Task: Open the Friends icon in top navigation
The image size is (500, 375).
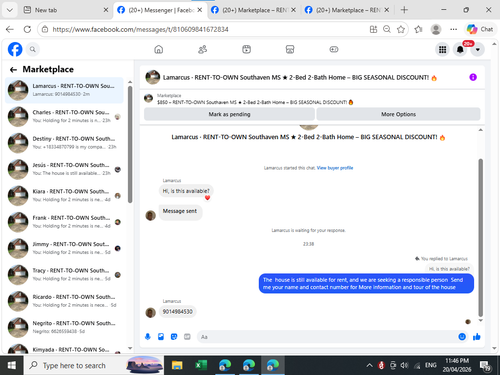Action: coord(202,49)
